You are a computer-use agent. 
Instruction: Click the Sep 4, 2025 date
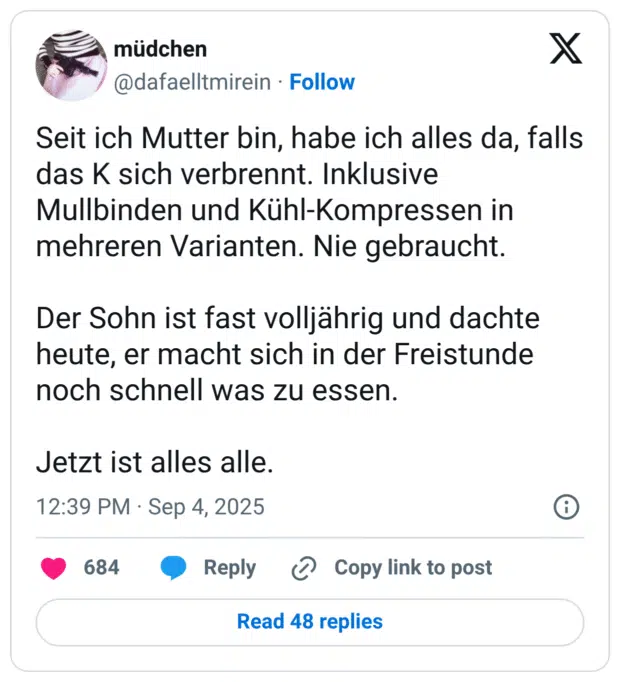click(x=206, y=507)
